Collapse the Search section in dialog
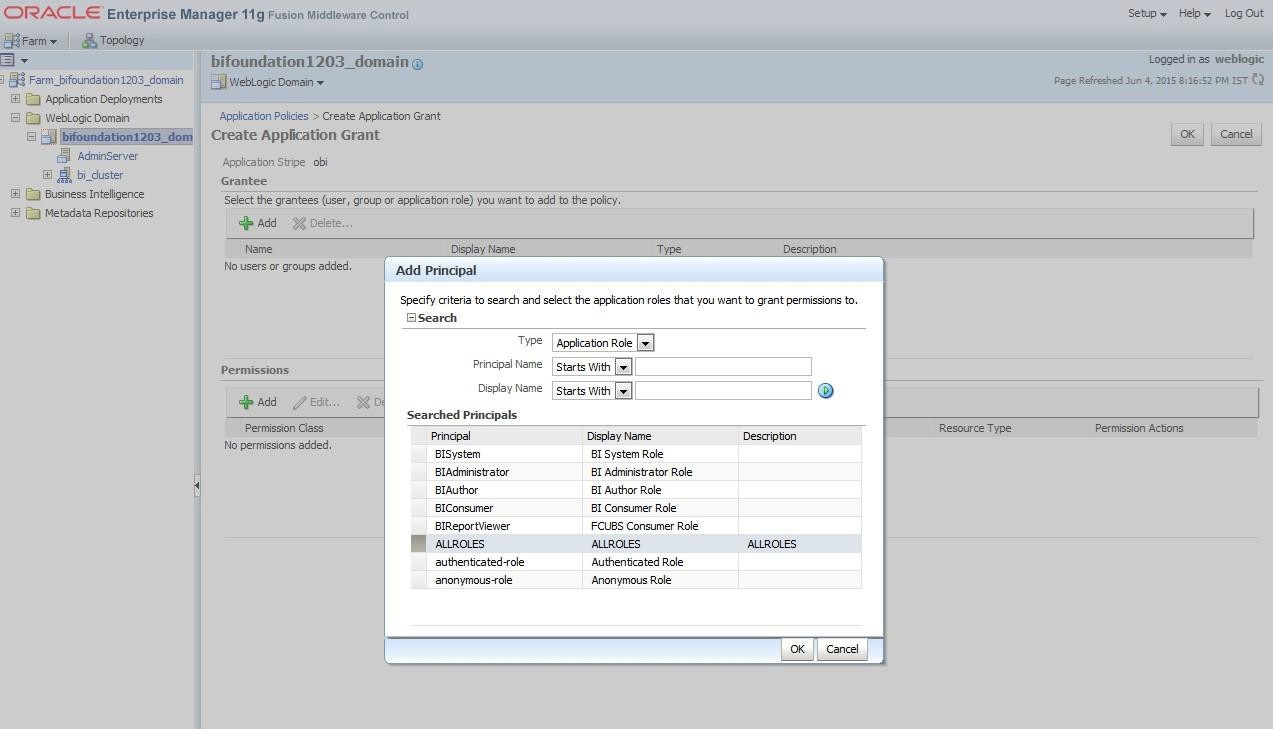Image resolution: width=1273 pixels, height=729 pixels. coord(411,318)
